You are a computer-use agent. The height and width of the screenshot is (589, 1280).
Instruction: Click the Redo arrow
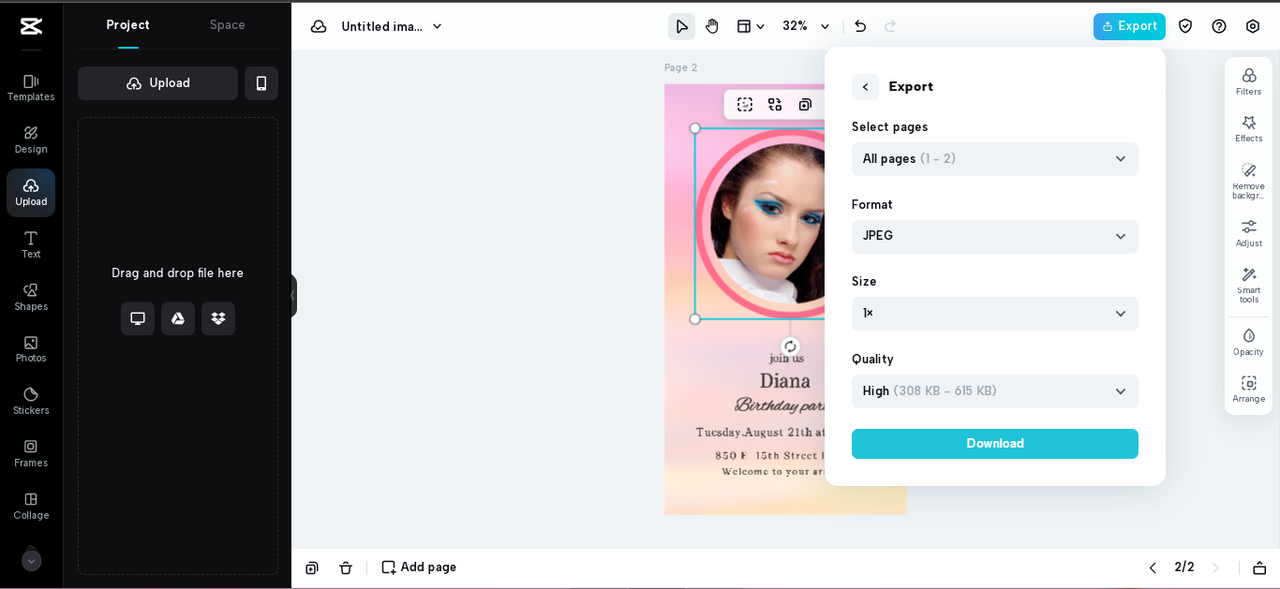[890, 26]
